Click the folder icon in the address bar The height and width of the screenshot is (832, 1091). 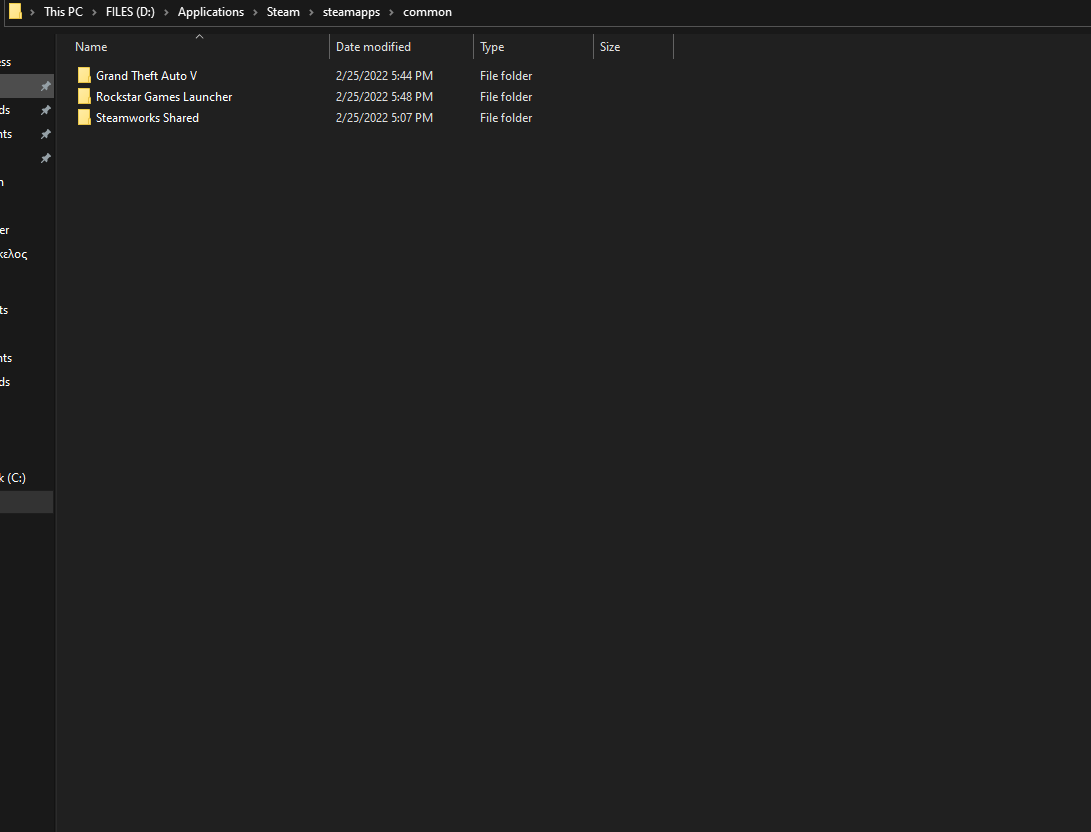15,12
